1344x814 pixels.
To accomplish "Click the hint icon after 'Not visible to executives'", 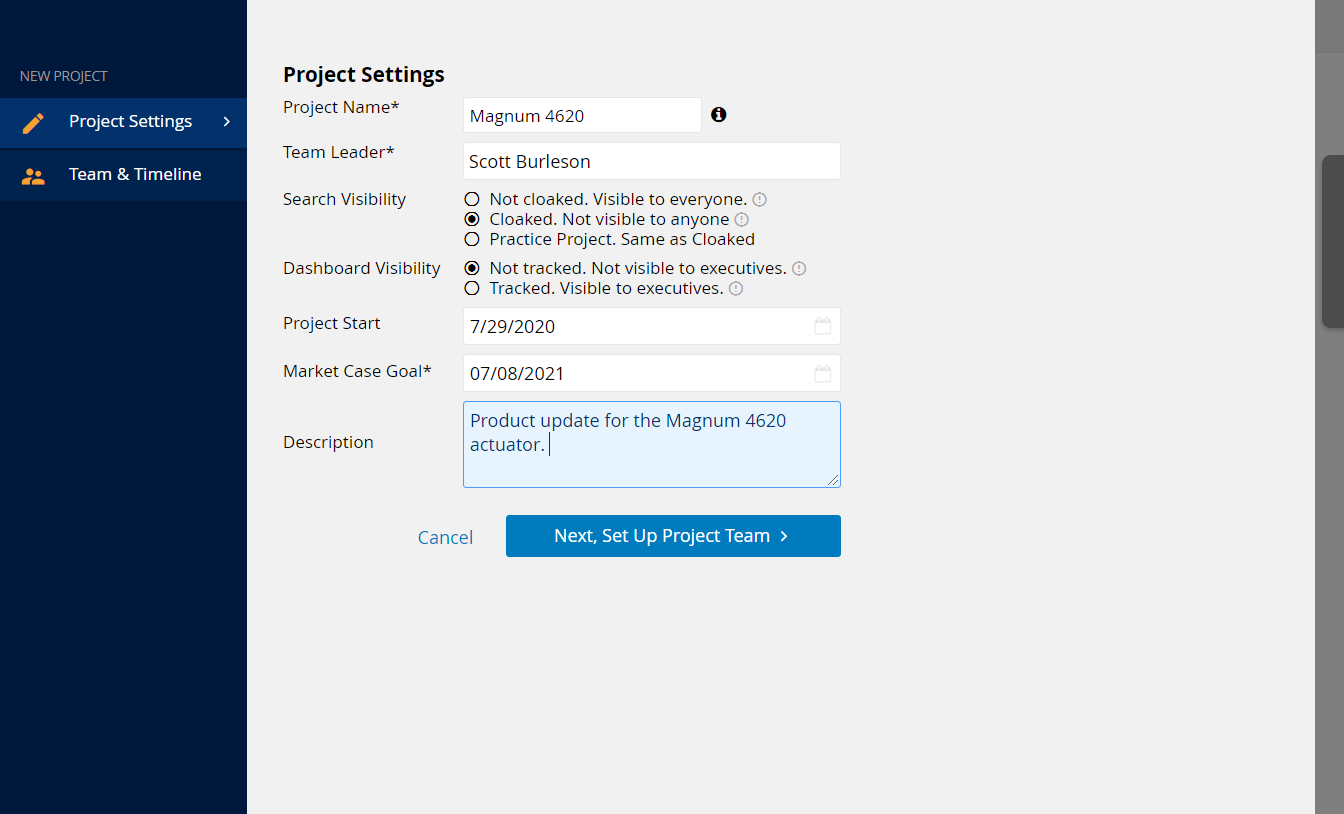I will [x=798, y=269].
